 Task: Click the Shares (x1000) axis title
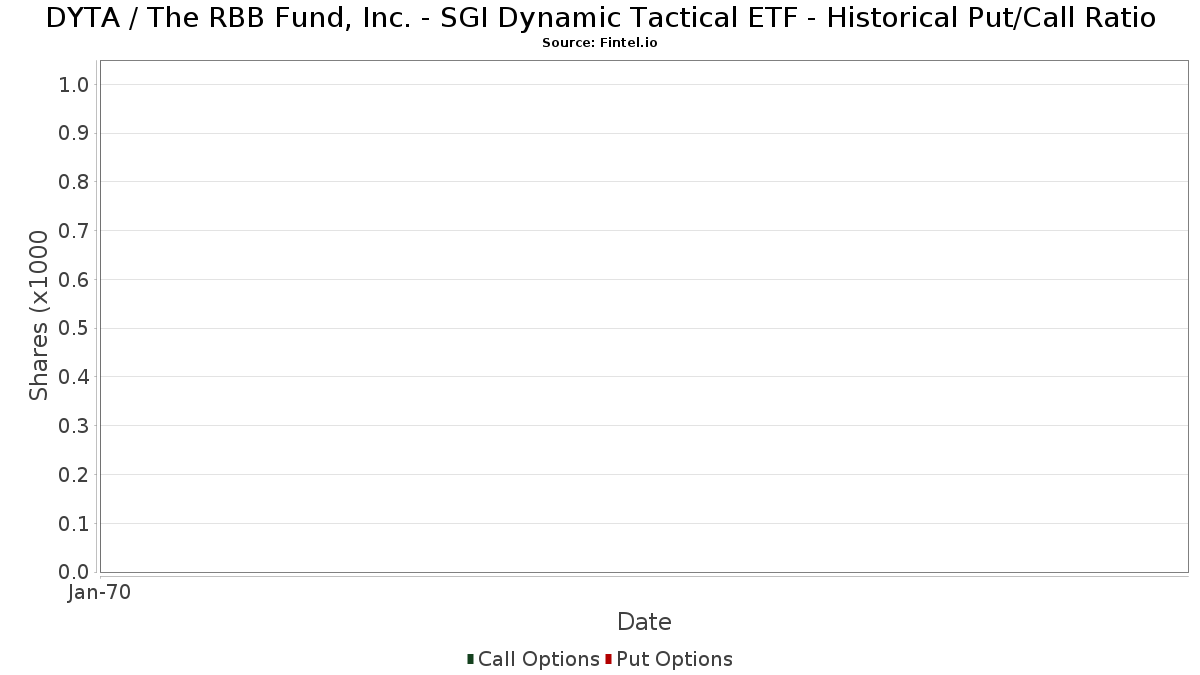point(39,315)
